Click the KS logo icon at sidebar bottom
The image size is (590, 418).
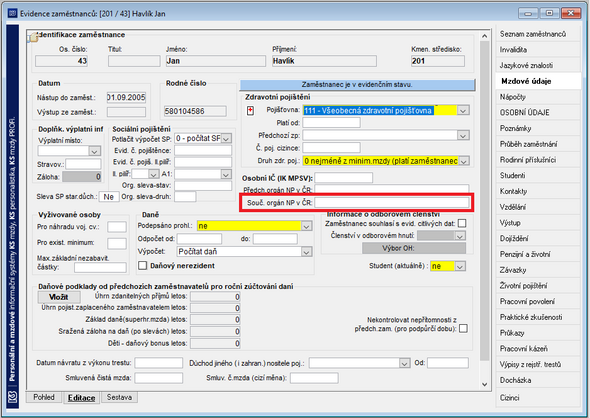pos(13,397)
